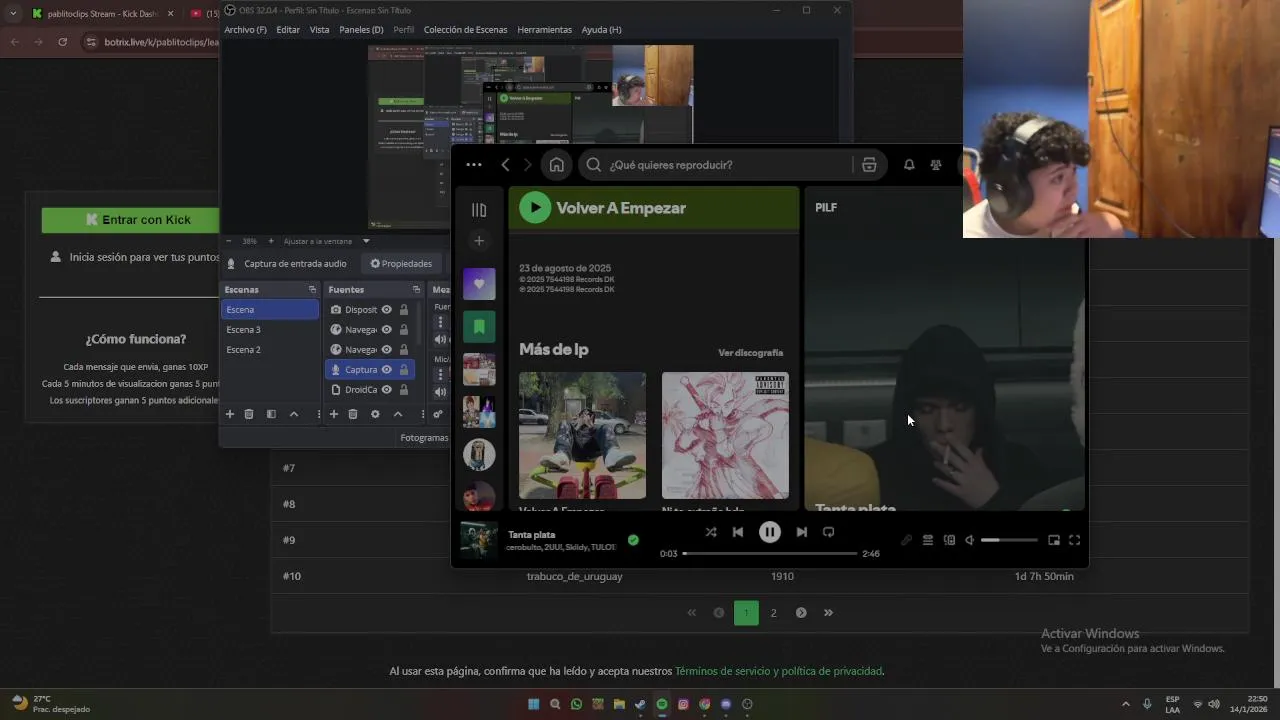The width and height of the screenshot is (1280, 720).
Task: Open the Spotify queue icon
Action: click(928, 540)
